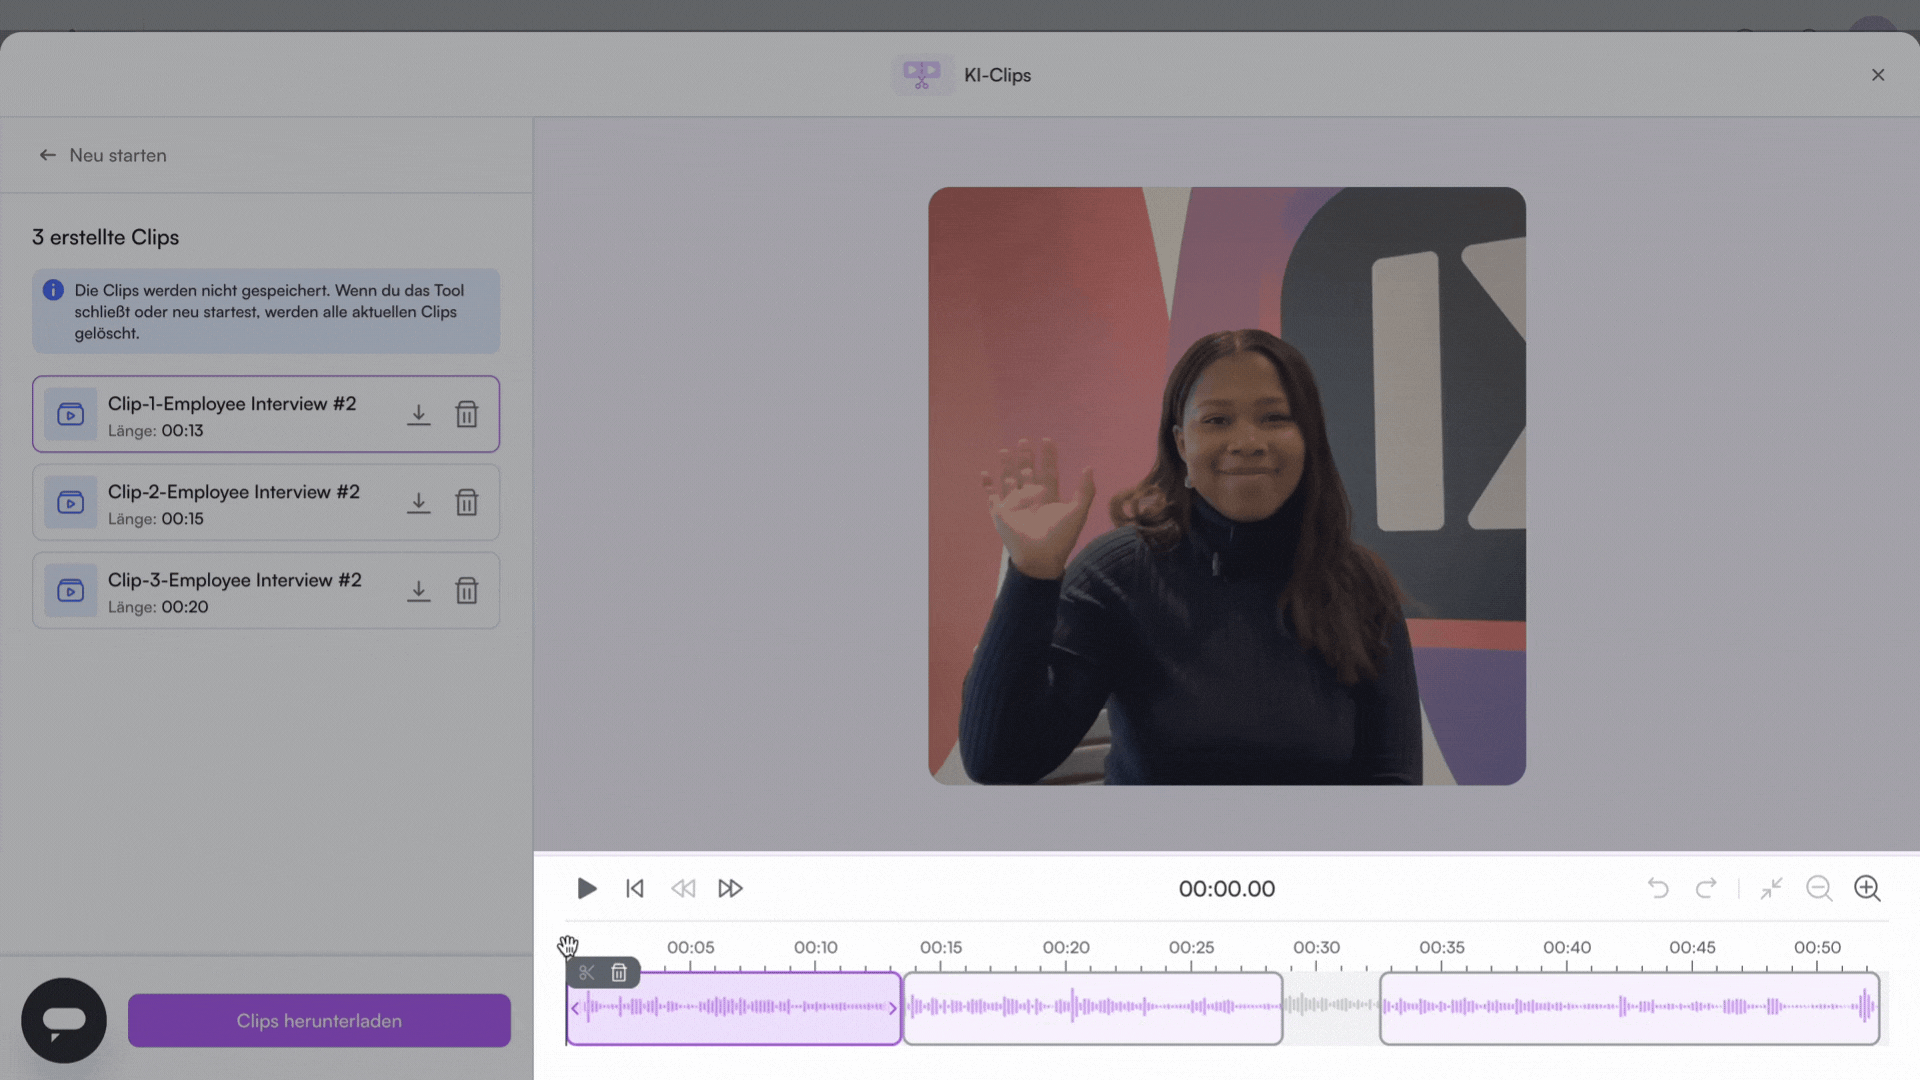Click the info icon in the notice
This screenshot has width=1920, height=1080.
pyautogui.click(x=53, y=290)
